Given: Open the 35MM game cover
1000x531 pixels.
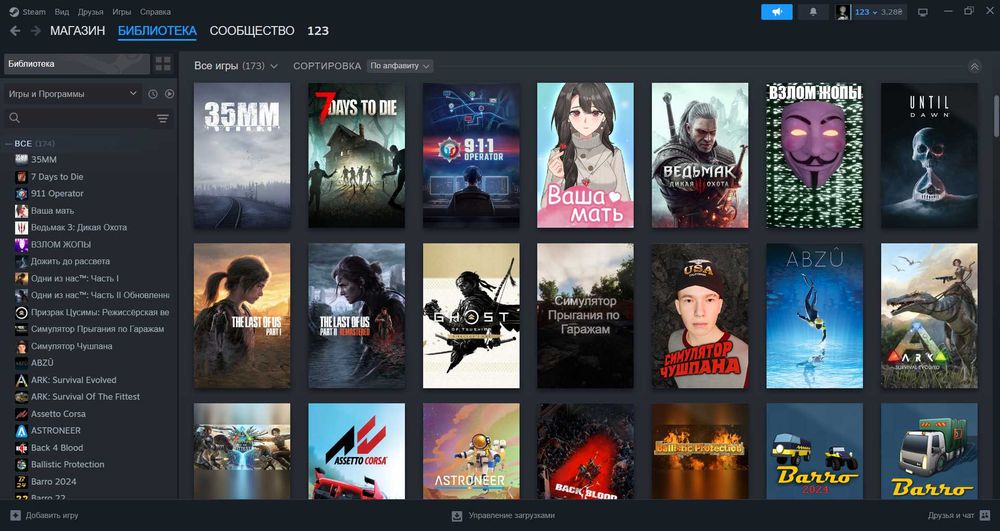Looking at the screenshot, I should coord(242,155).
